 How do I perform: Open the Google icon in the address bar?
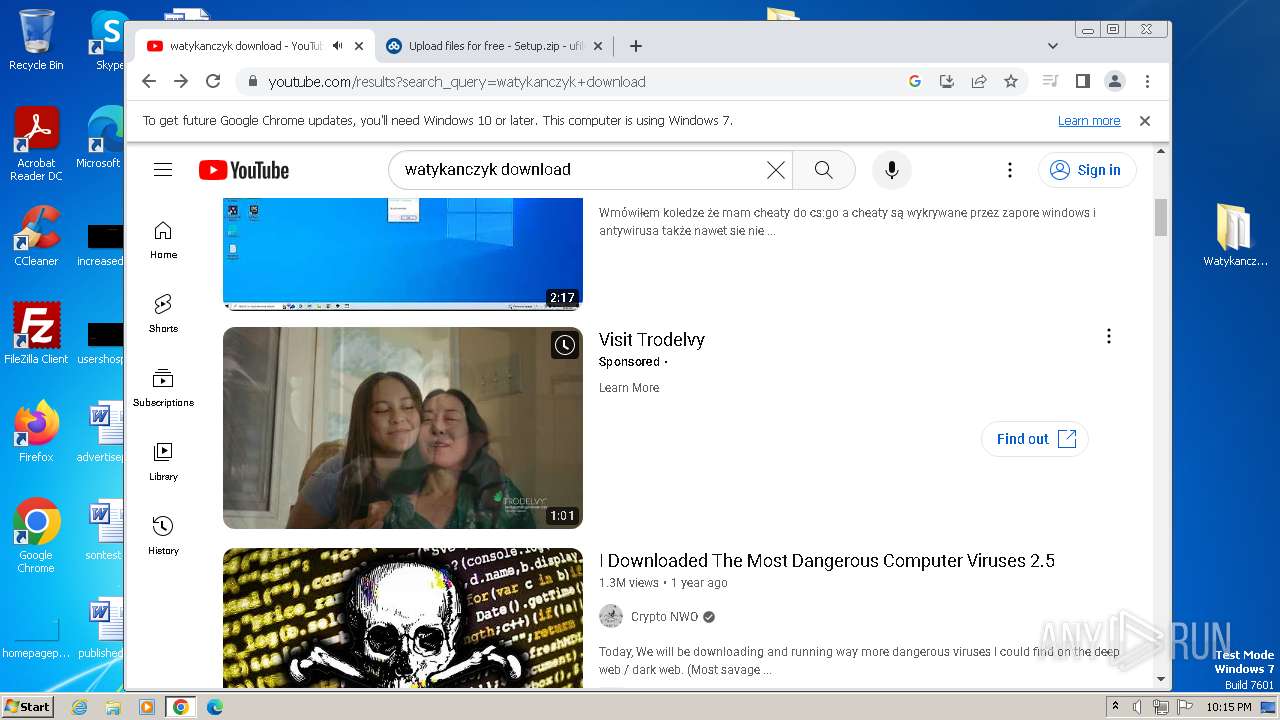tap(914, 82)
